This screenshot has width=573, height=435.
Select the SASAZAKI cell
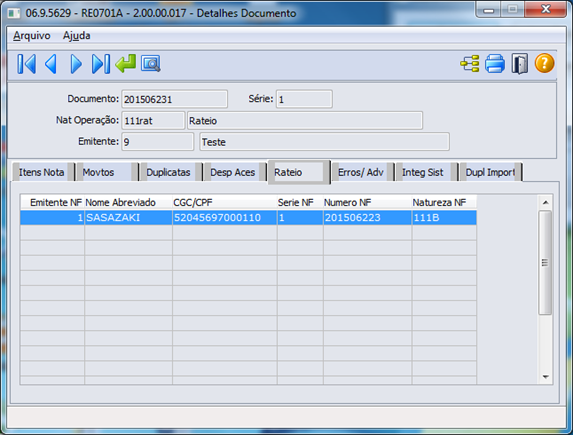(x=128, y=218)
